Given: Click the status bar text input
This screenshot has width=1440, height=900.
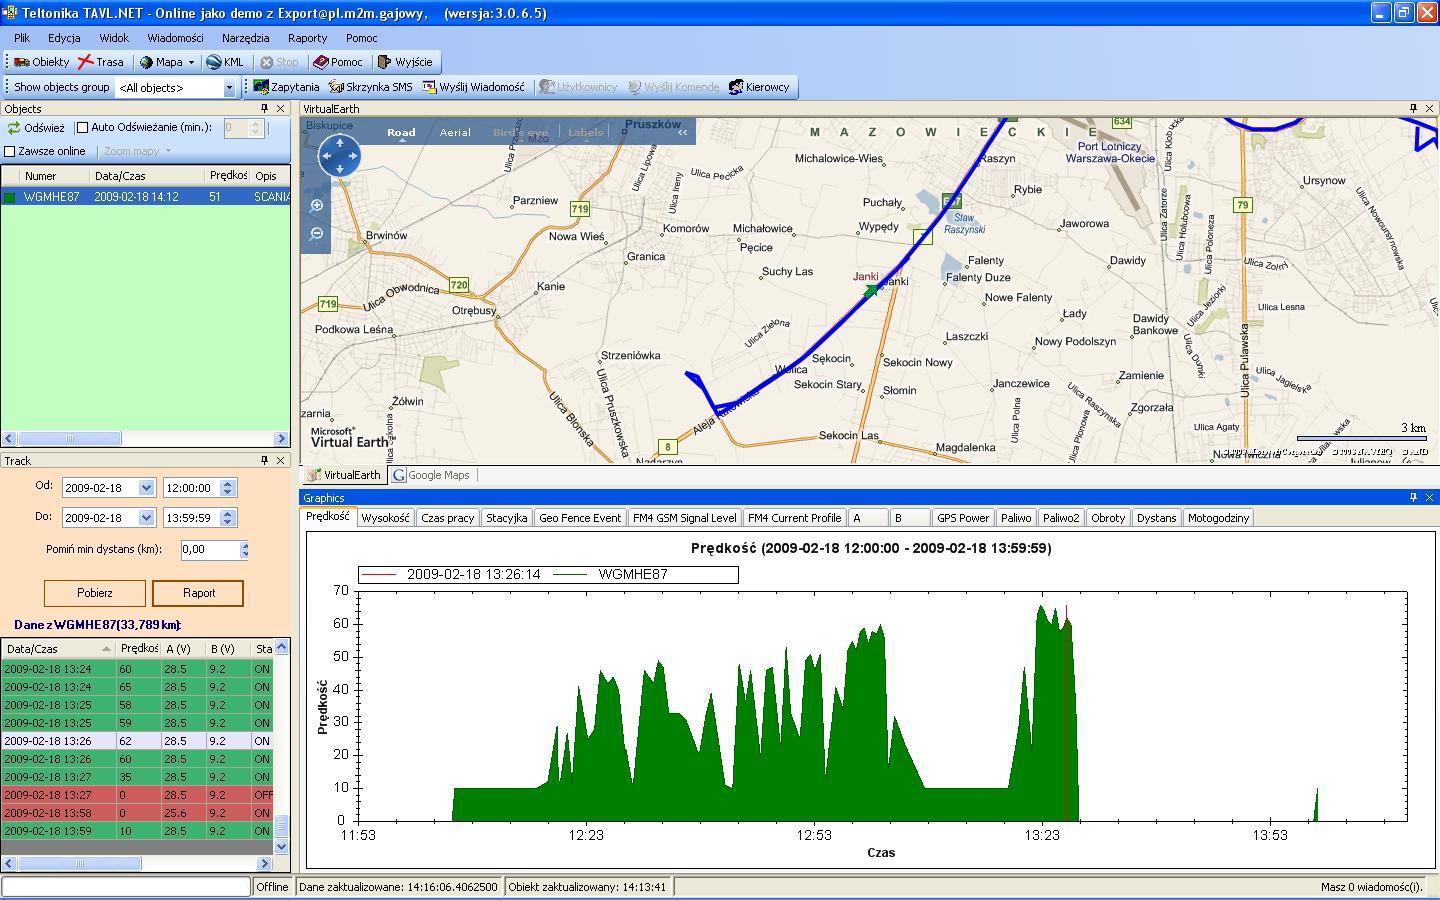Looking at the screenshot, I should pyautogui.click(x=126, y=886).
